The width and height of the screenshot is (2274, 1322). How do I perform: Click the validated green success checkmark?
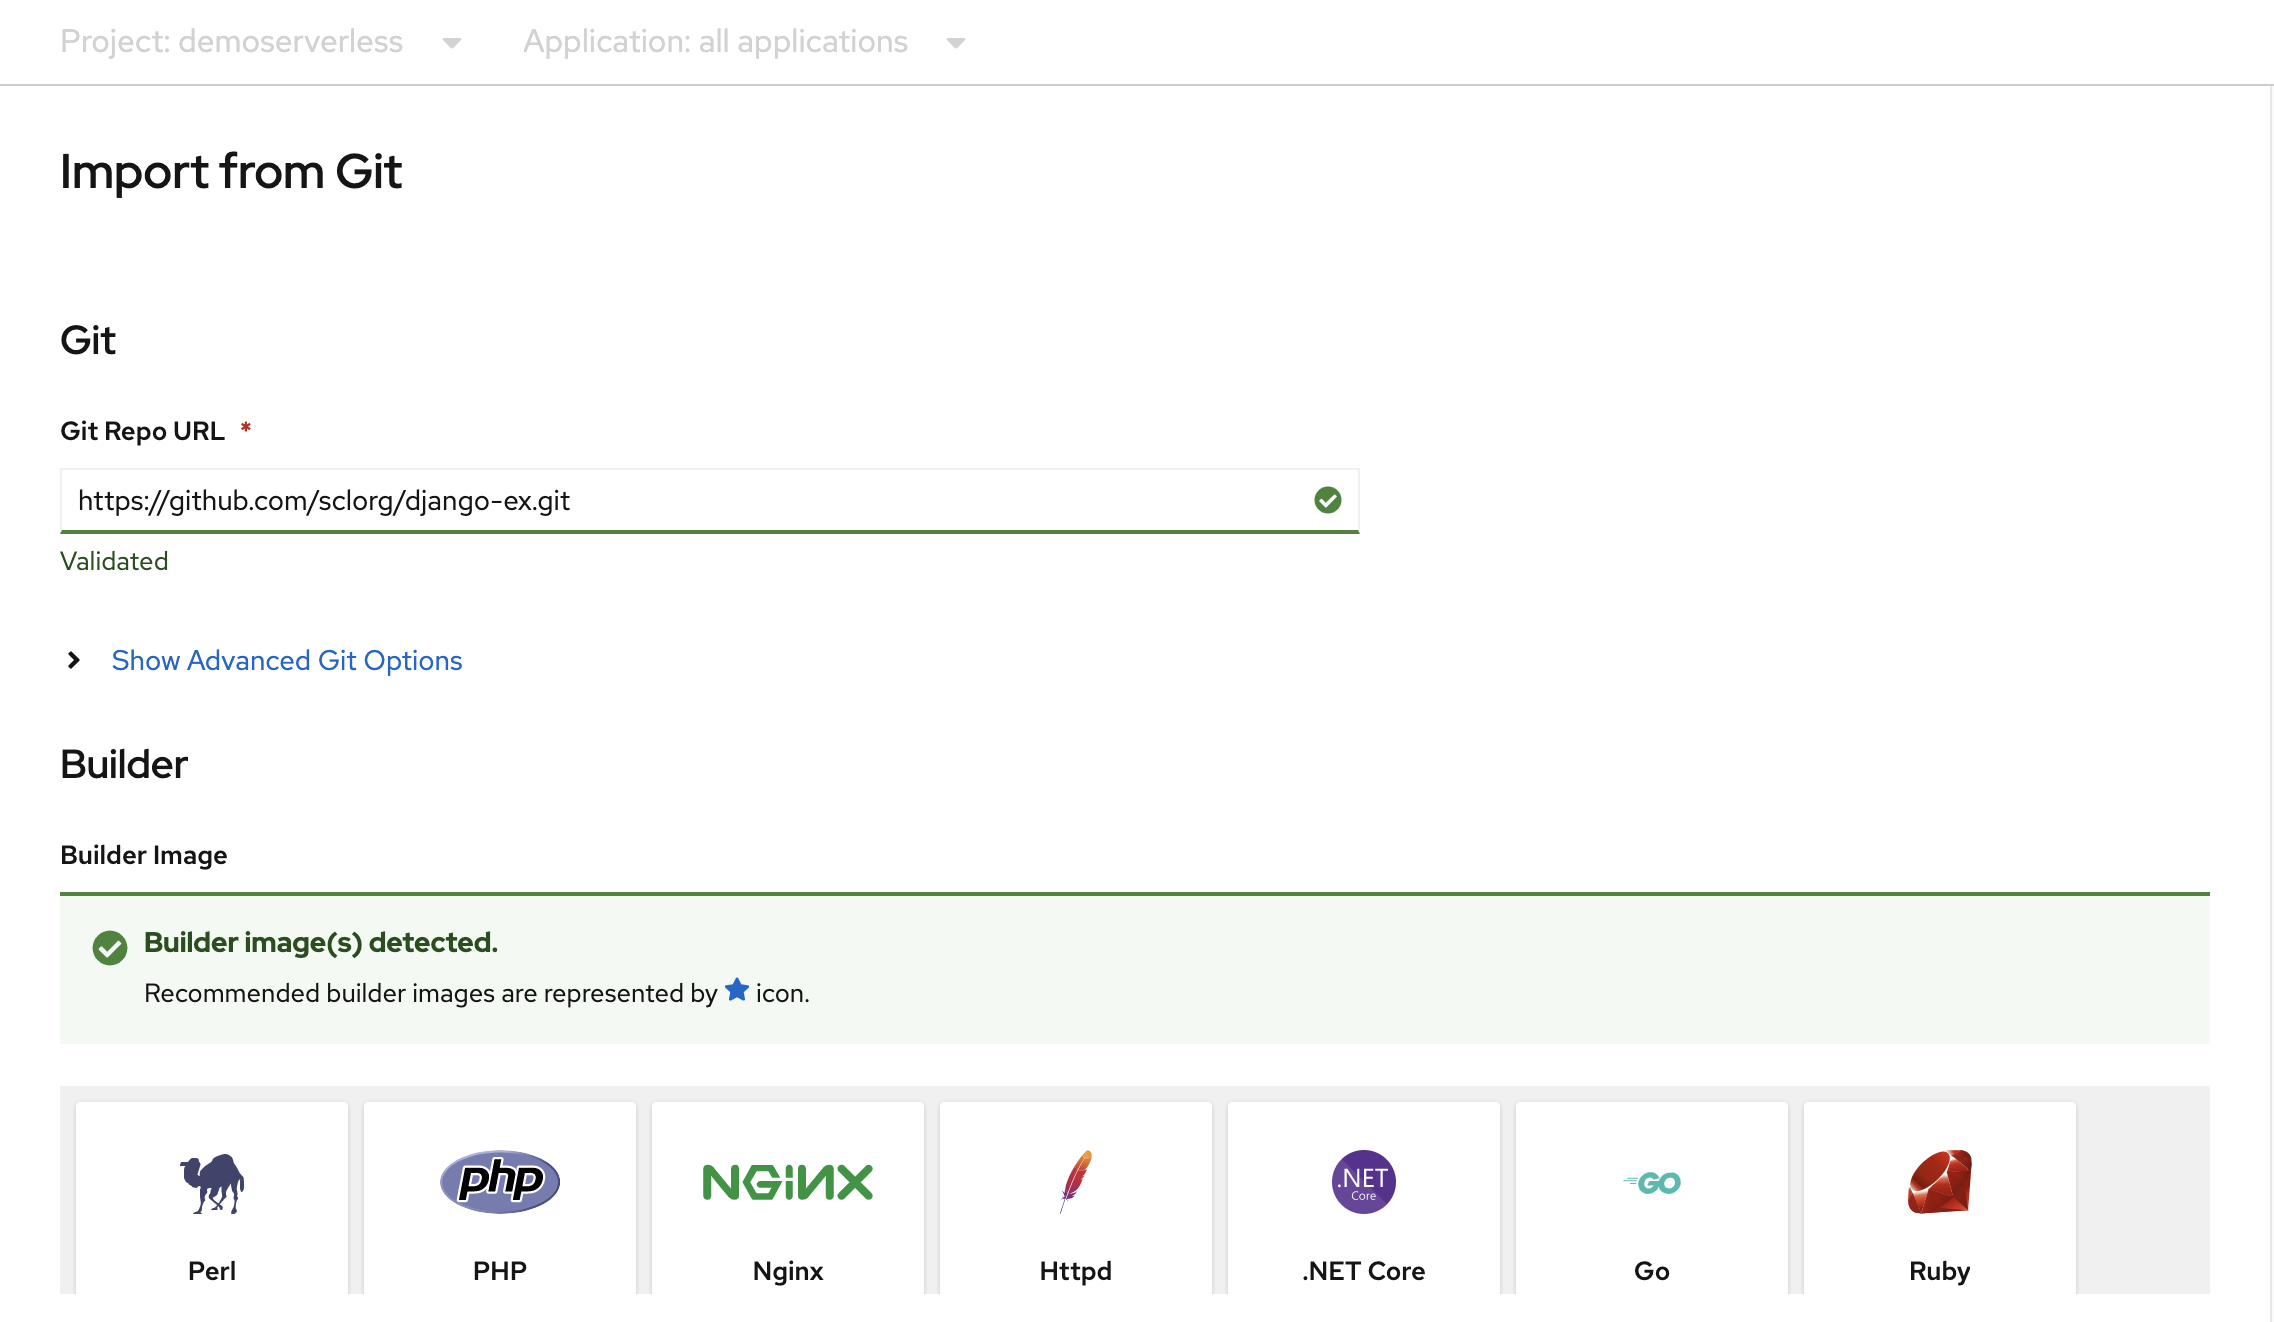1327,500
